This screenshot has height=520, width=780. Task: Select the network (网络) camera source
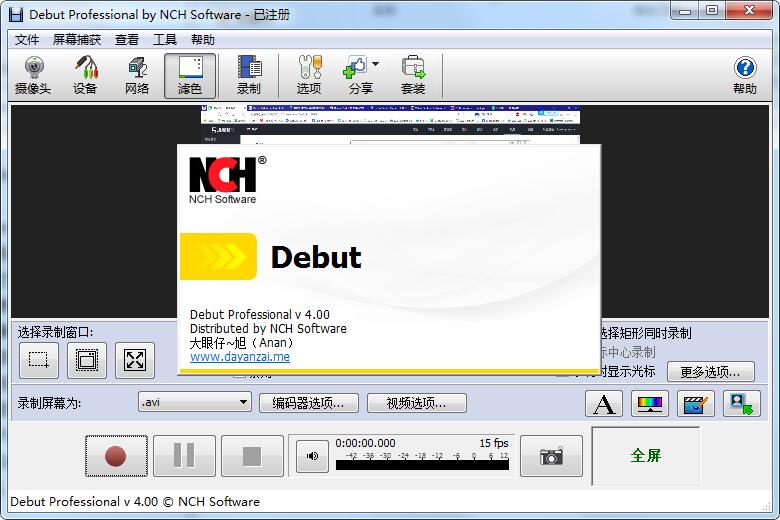tap(137, 76)
